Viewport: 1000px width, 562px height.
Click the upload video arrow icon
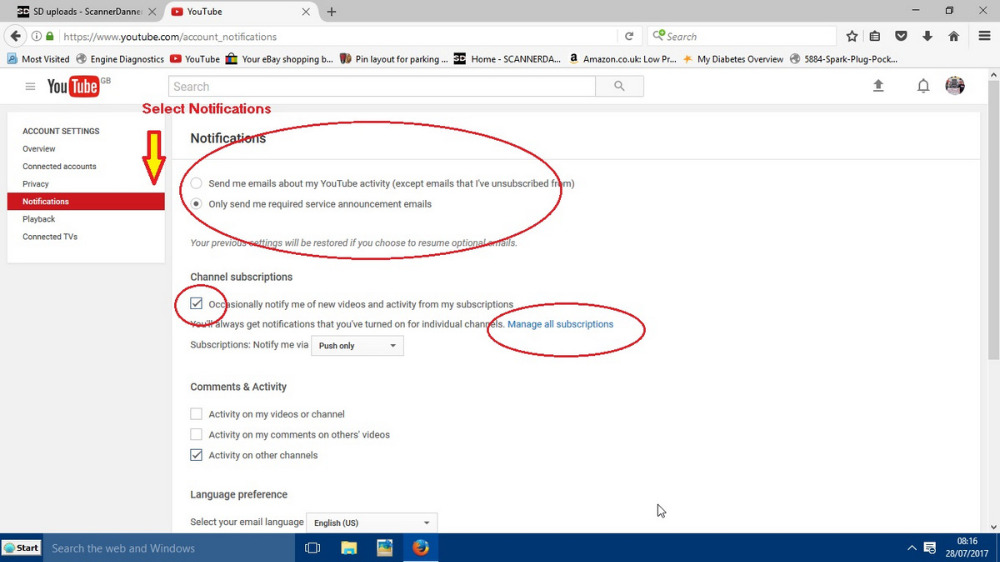[878, 86]
